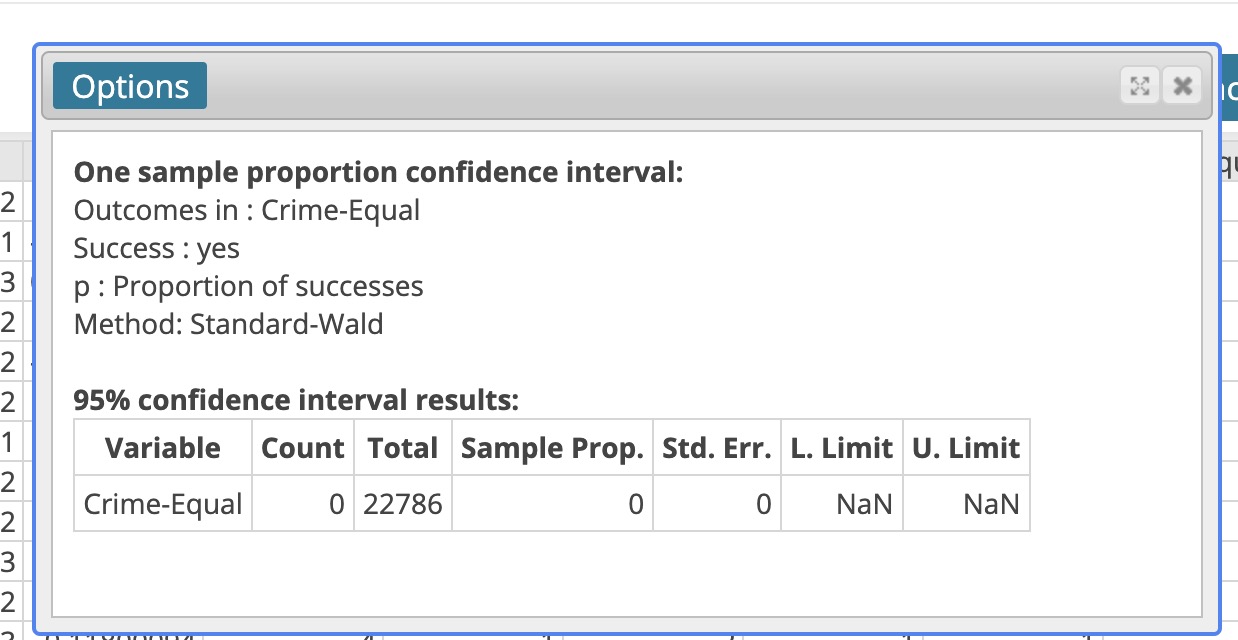Viewport: 1238px width, 640px height.
Task: Click the fullscreen expand icon
Action: (1141, 86)
